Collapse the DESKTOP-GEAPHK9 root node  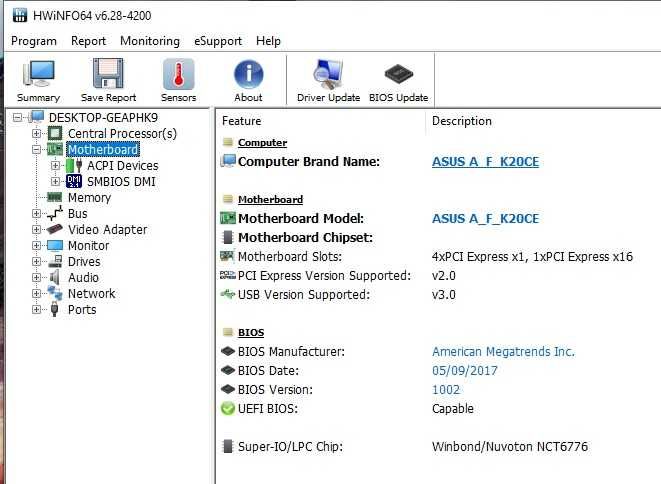click(17, 117)
